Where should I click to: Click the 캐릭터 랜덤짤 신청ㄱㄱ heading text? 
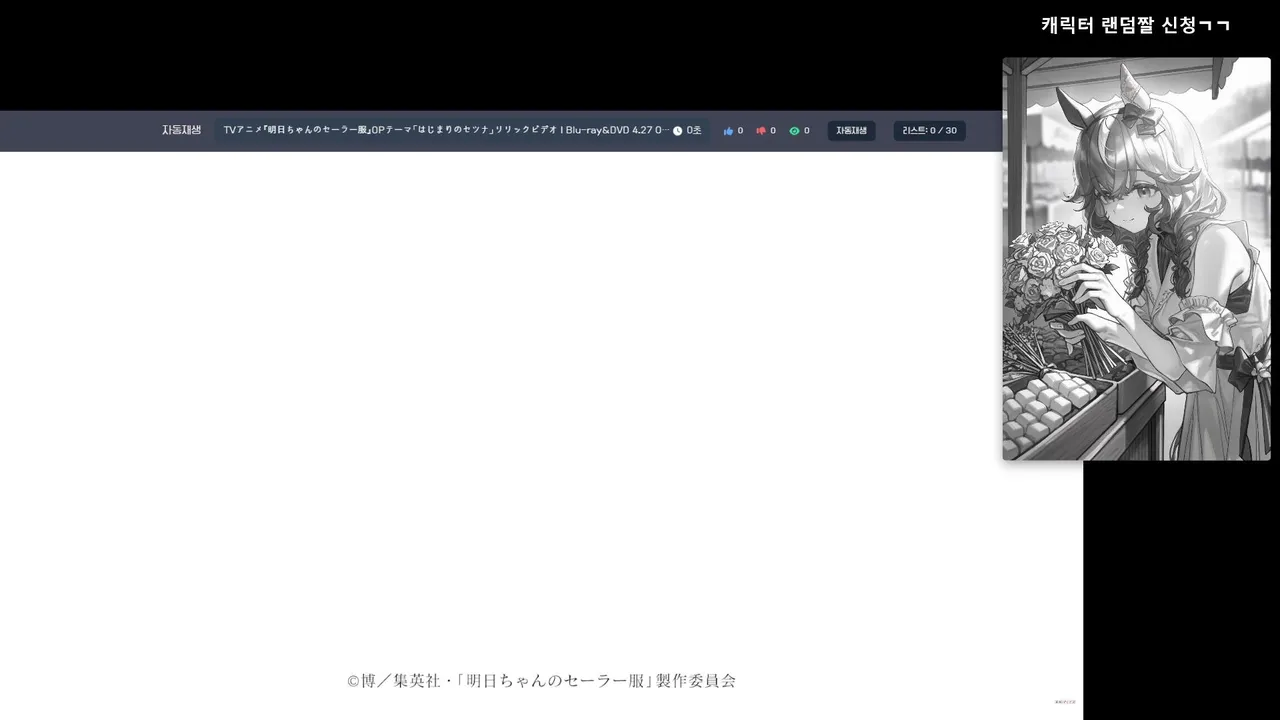1135,25
